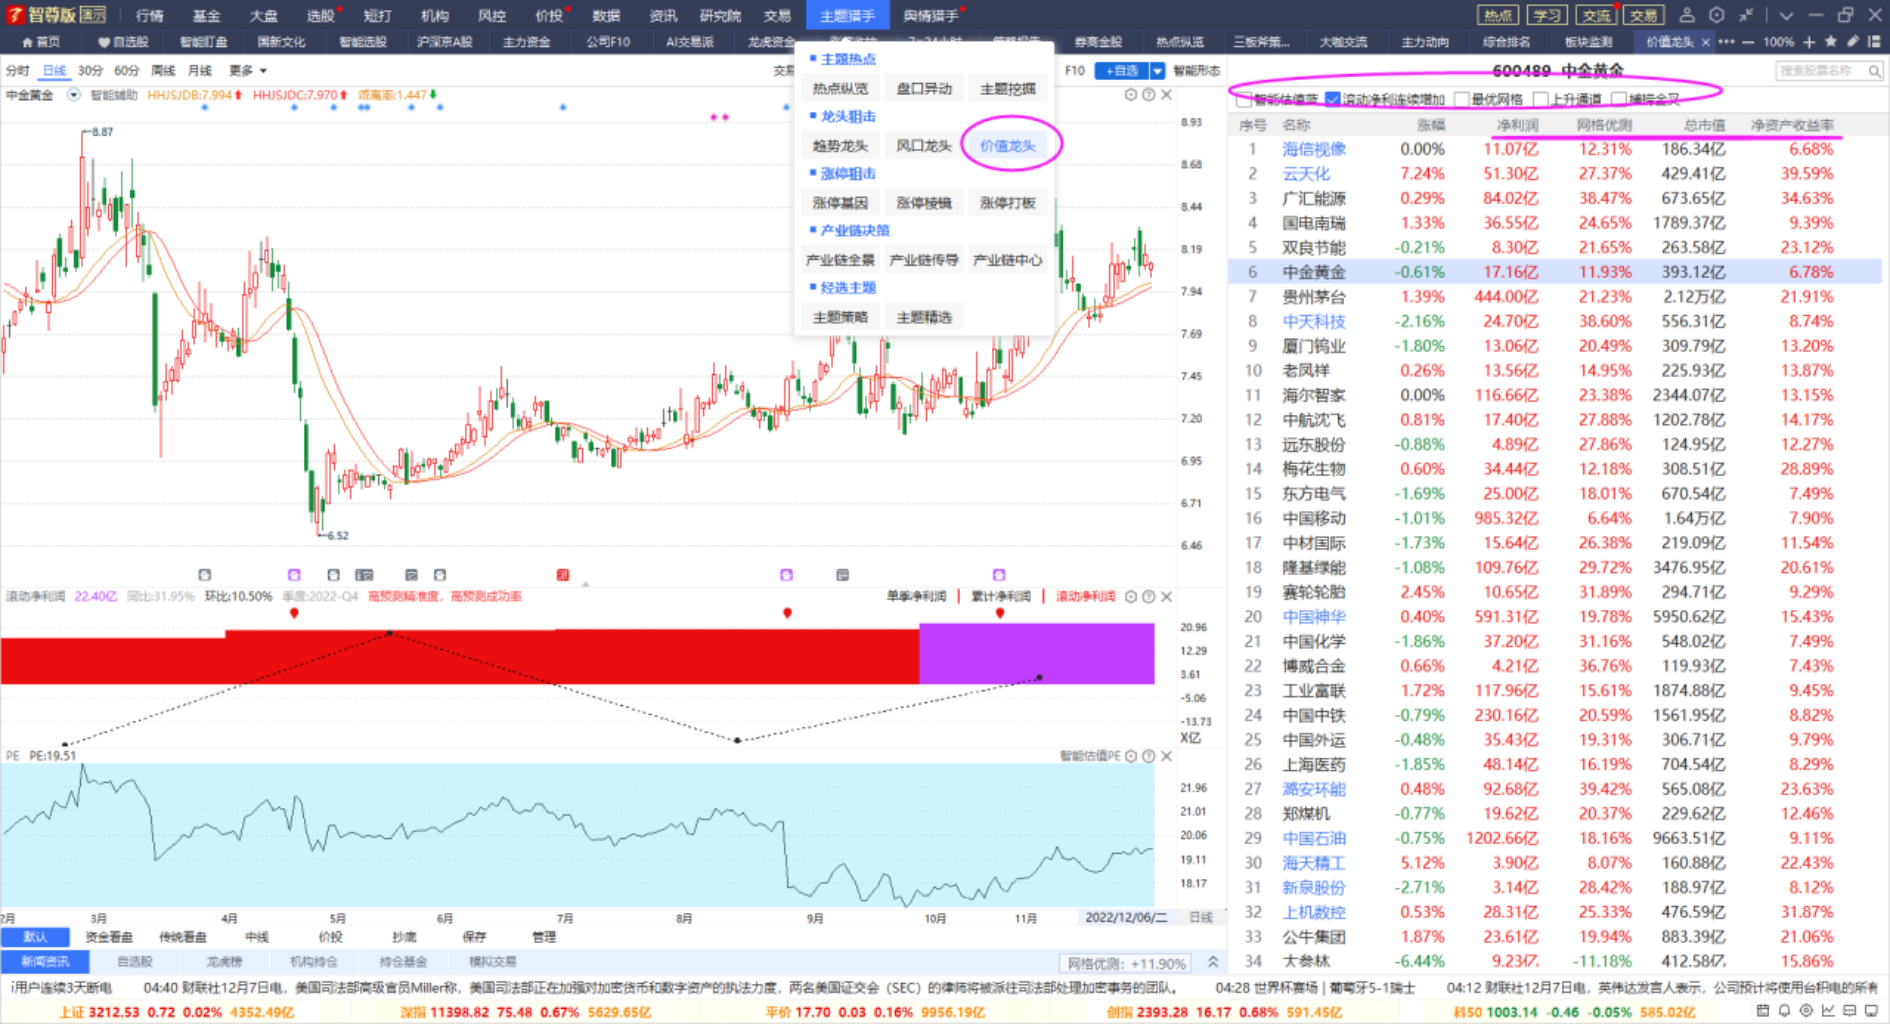
Task: Click the shrink arrows icon in the title bar
Action: 1746,15
